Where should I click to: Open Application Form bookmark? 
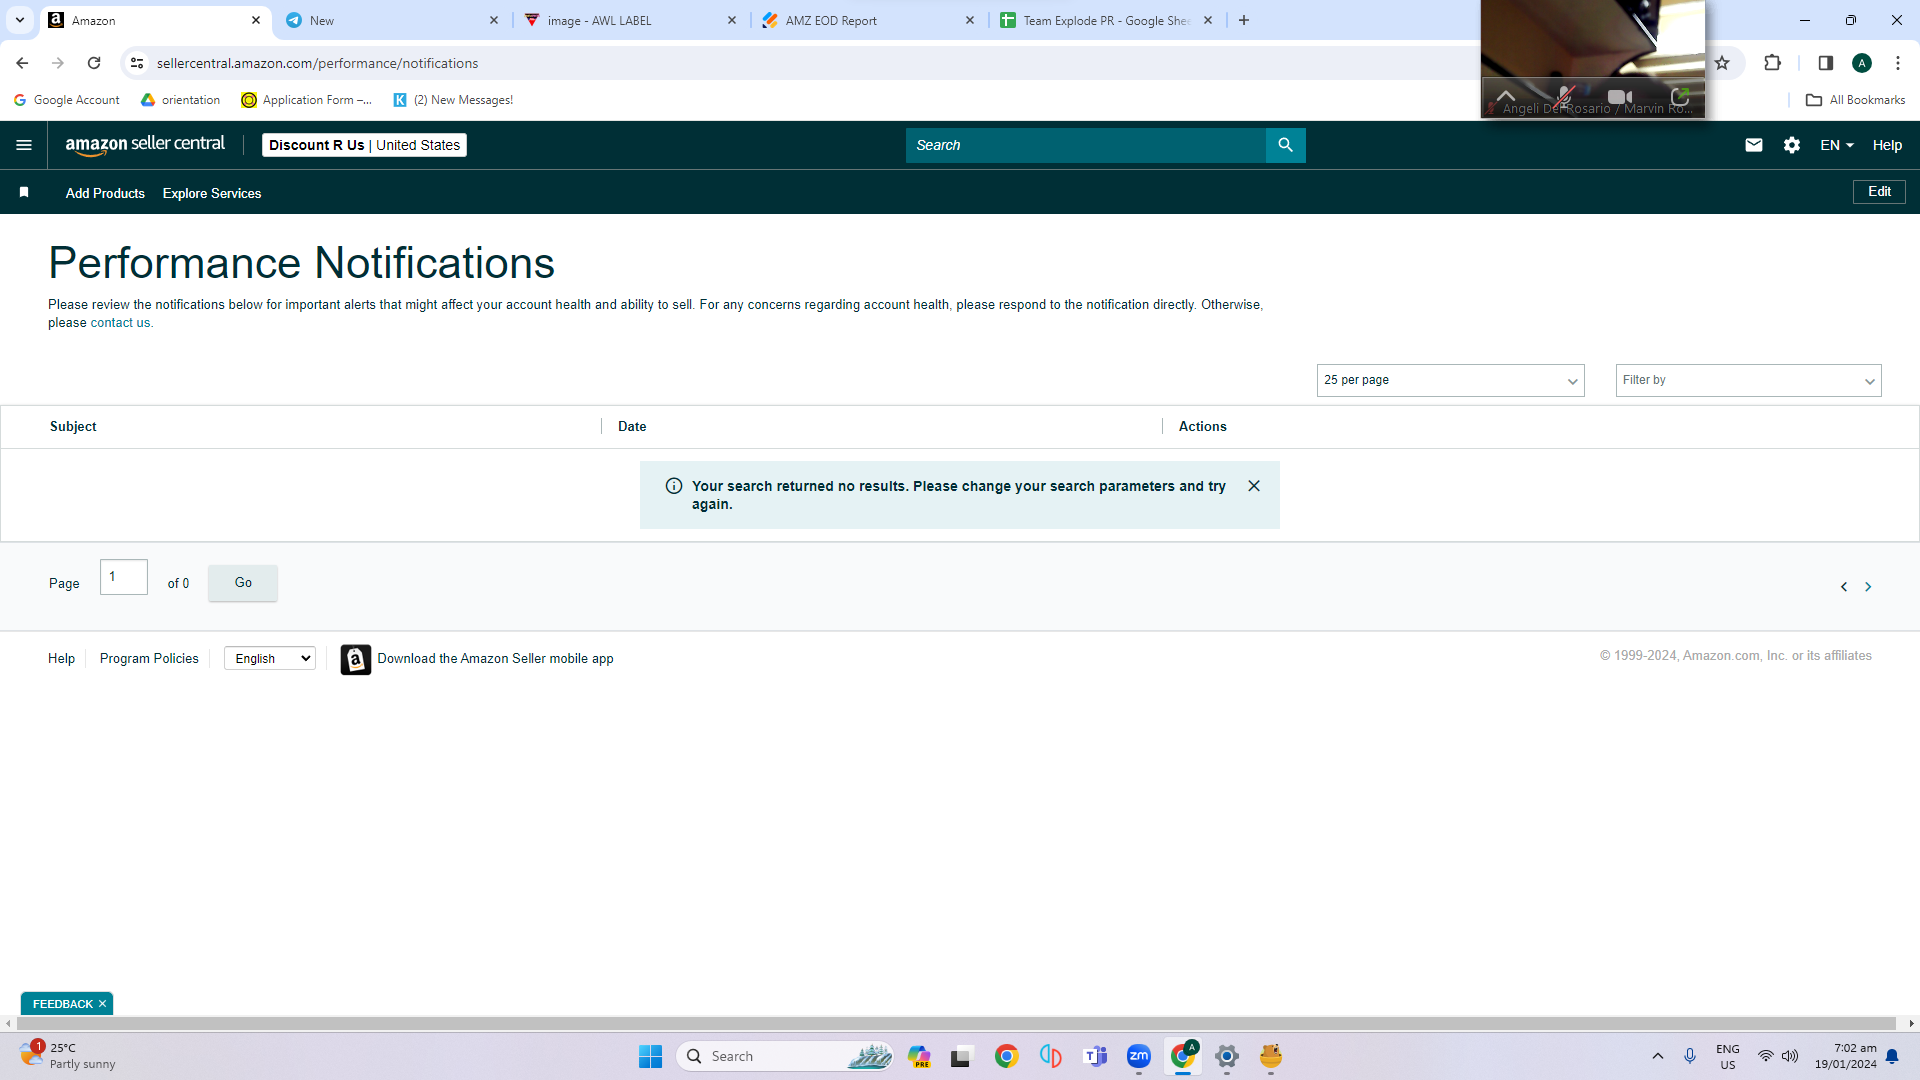(306, 100)
